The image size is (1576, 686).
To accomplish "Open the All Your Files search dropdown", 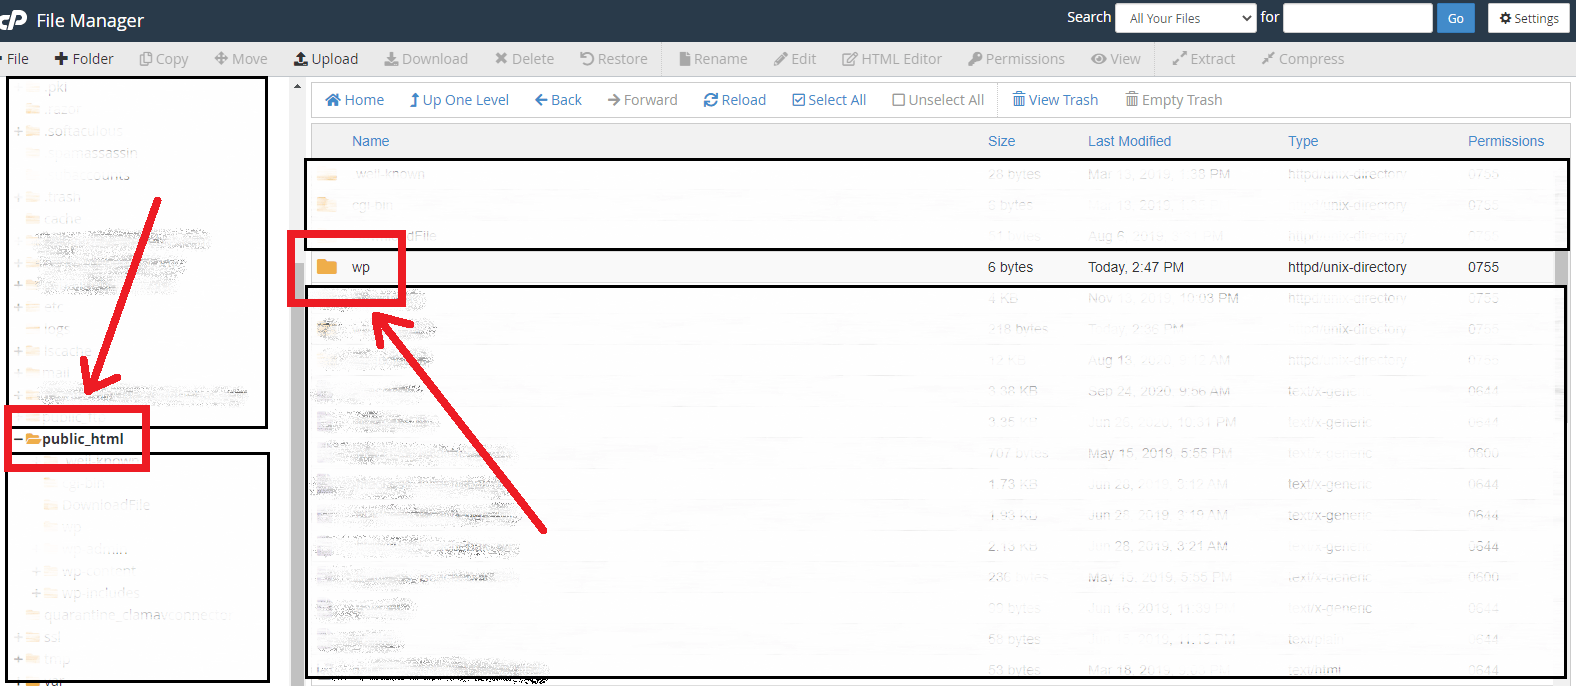I will 1185,18.
